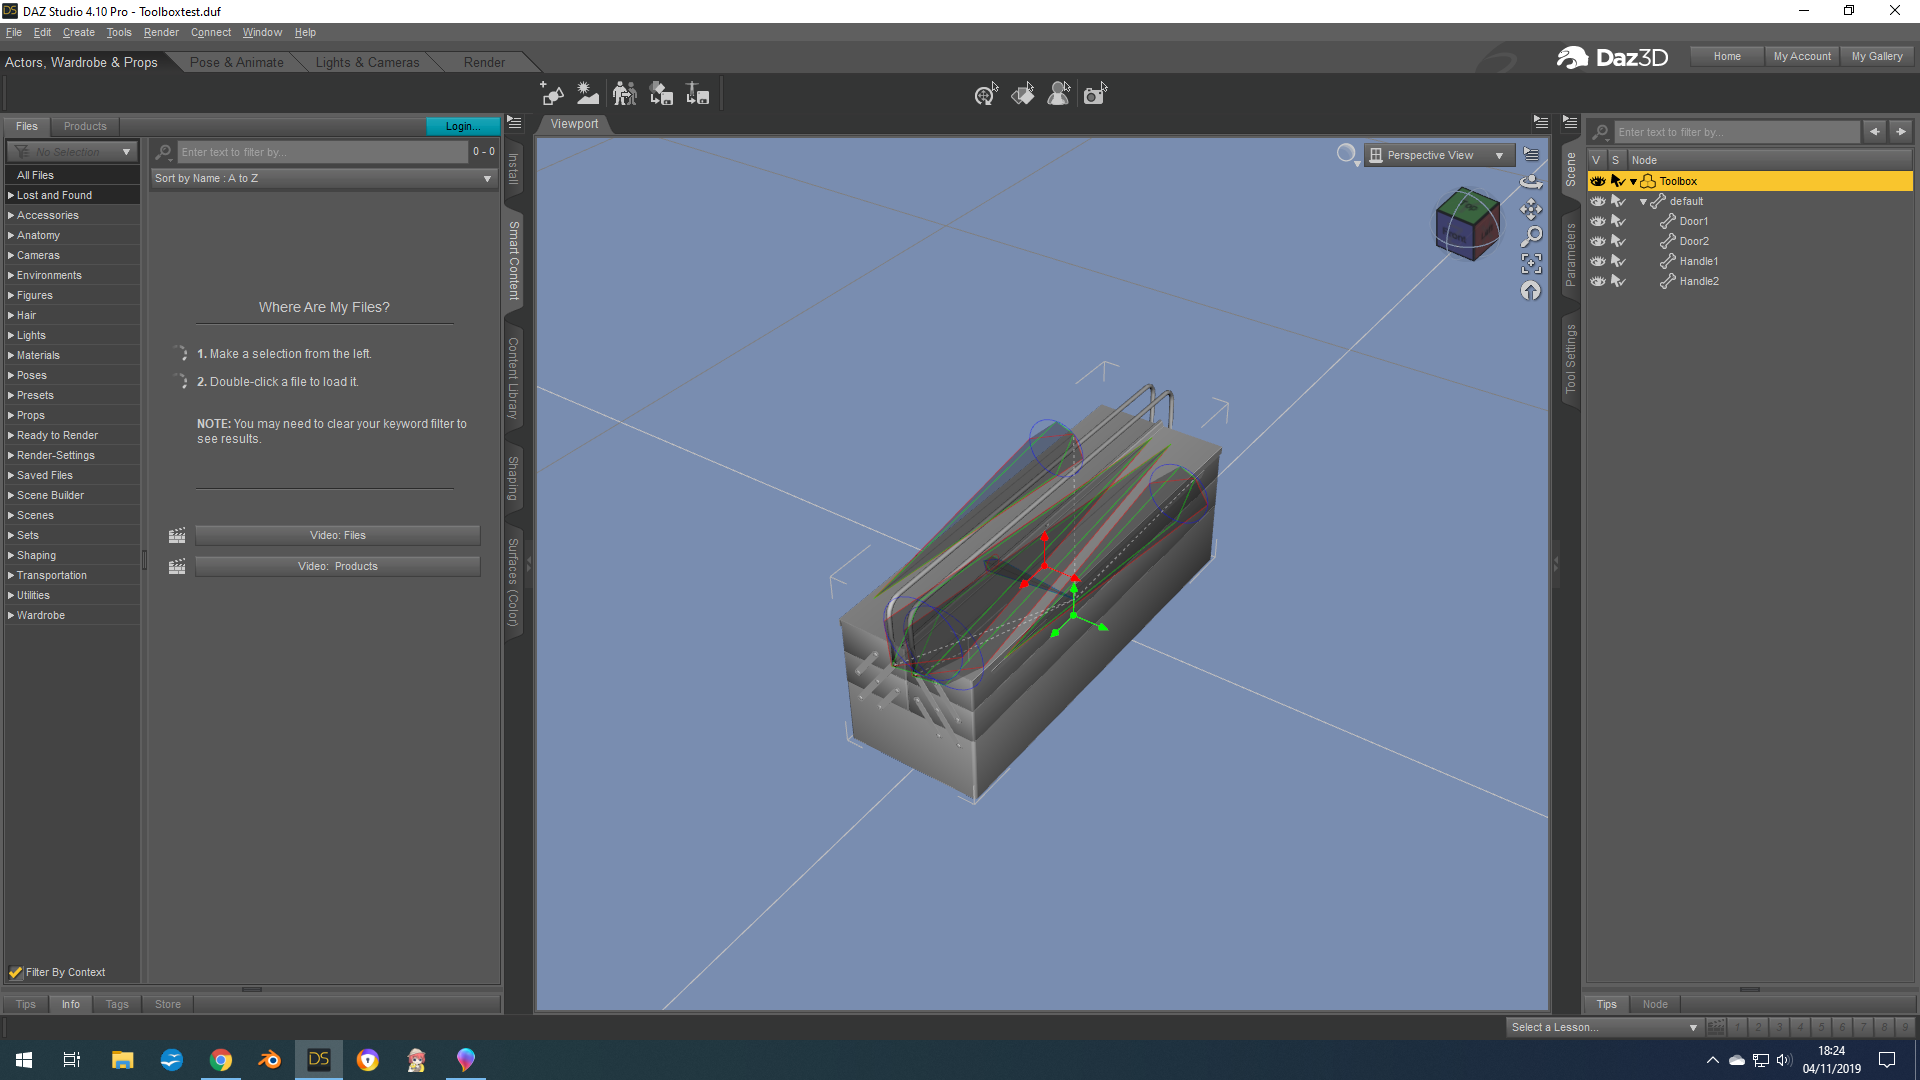
Task: Click the pan arrows icon in the viewport
Action: click(x=1531, y=209)
